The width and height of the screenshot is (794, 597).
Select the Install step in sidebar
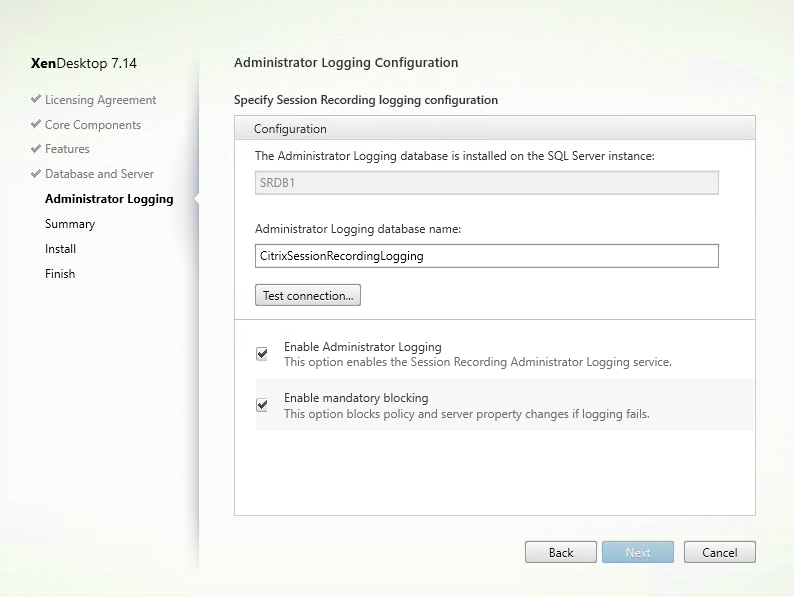coord(60,249)
